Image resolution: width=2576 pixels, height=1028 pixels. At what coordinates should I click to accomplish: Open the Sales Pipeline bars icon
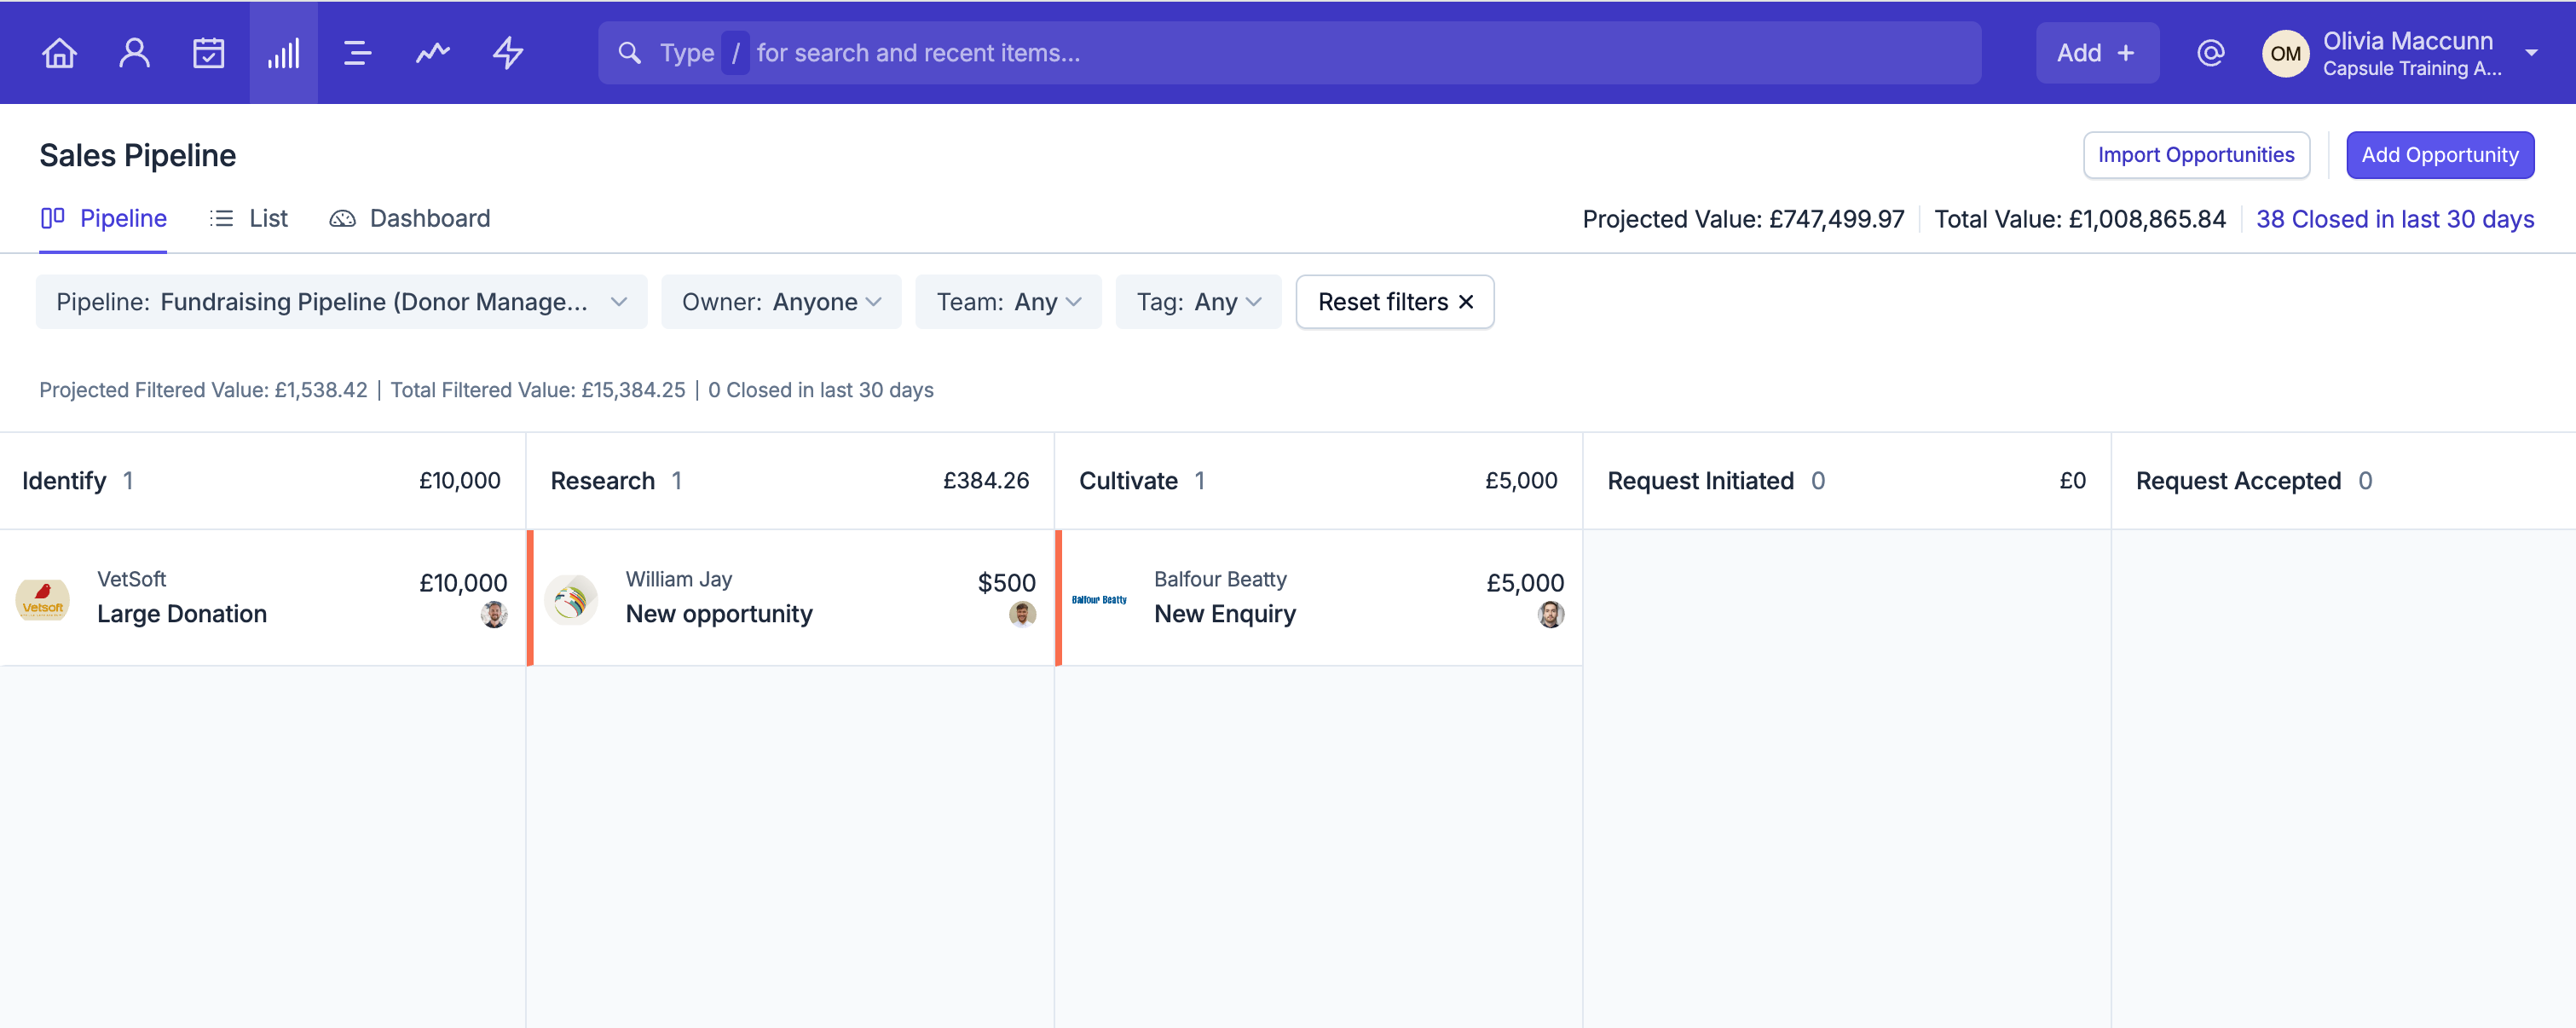283,53
